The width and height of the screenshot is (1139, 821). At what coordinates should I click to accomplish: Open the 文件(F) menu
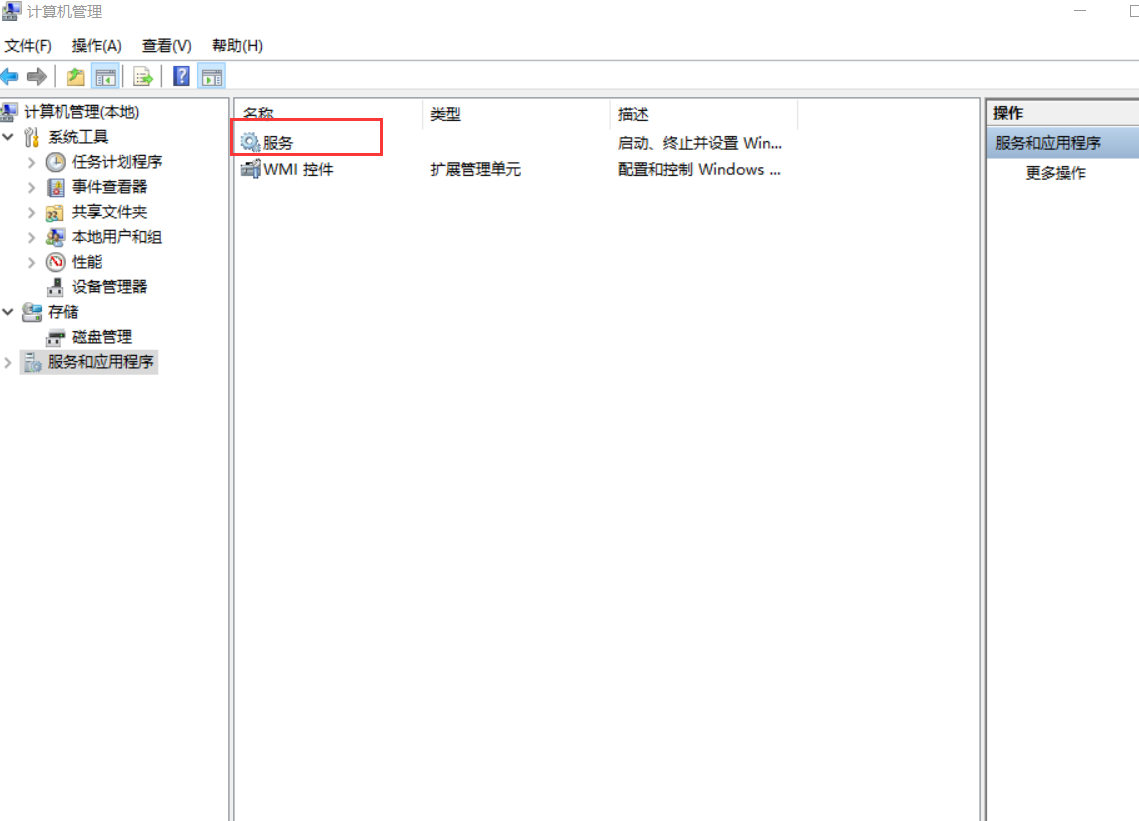tap(27, 46)
